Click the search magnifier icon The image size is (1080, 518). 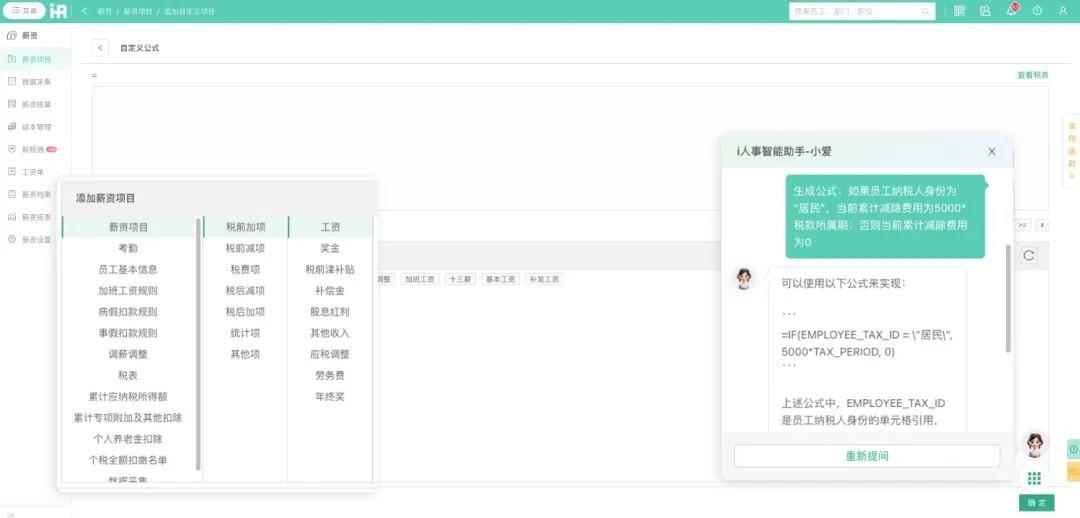(x=925, y=11)
